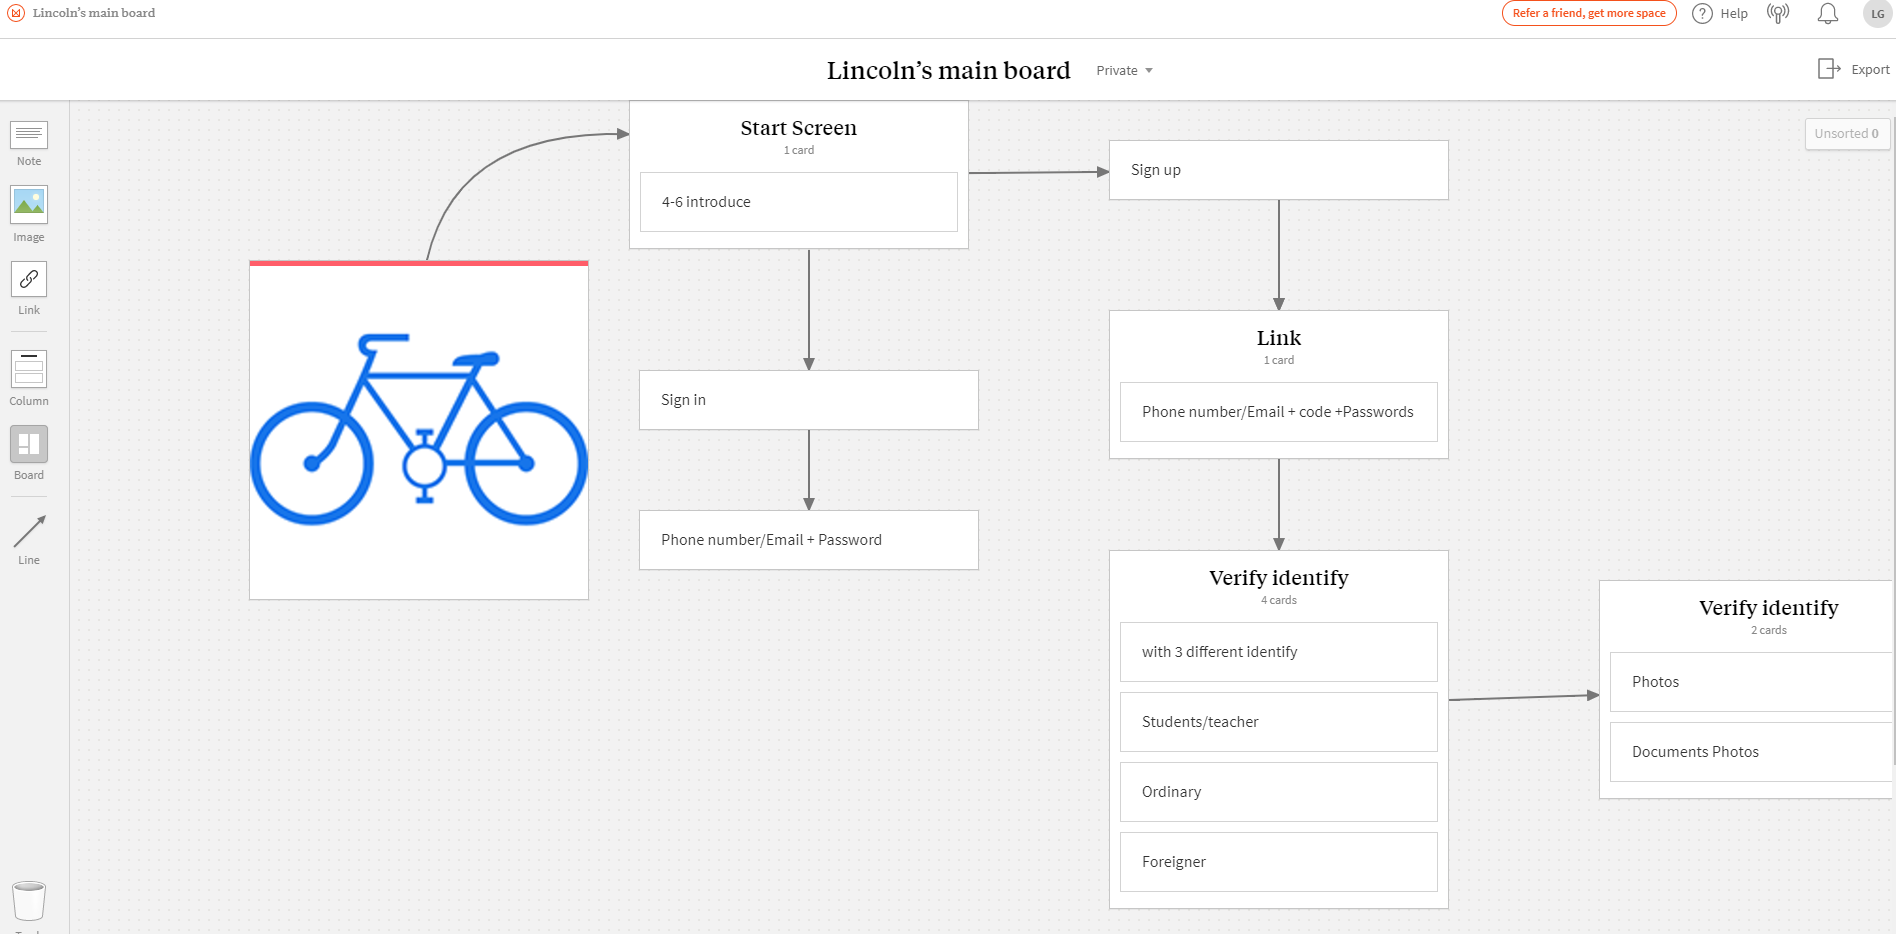Image resolution: width=1896 pixels, height=934 pixels.
Task: Select the Image tool icon
Action: pos(29,205)
